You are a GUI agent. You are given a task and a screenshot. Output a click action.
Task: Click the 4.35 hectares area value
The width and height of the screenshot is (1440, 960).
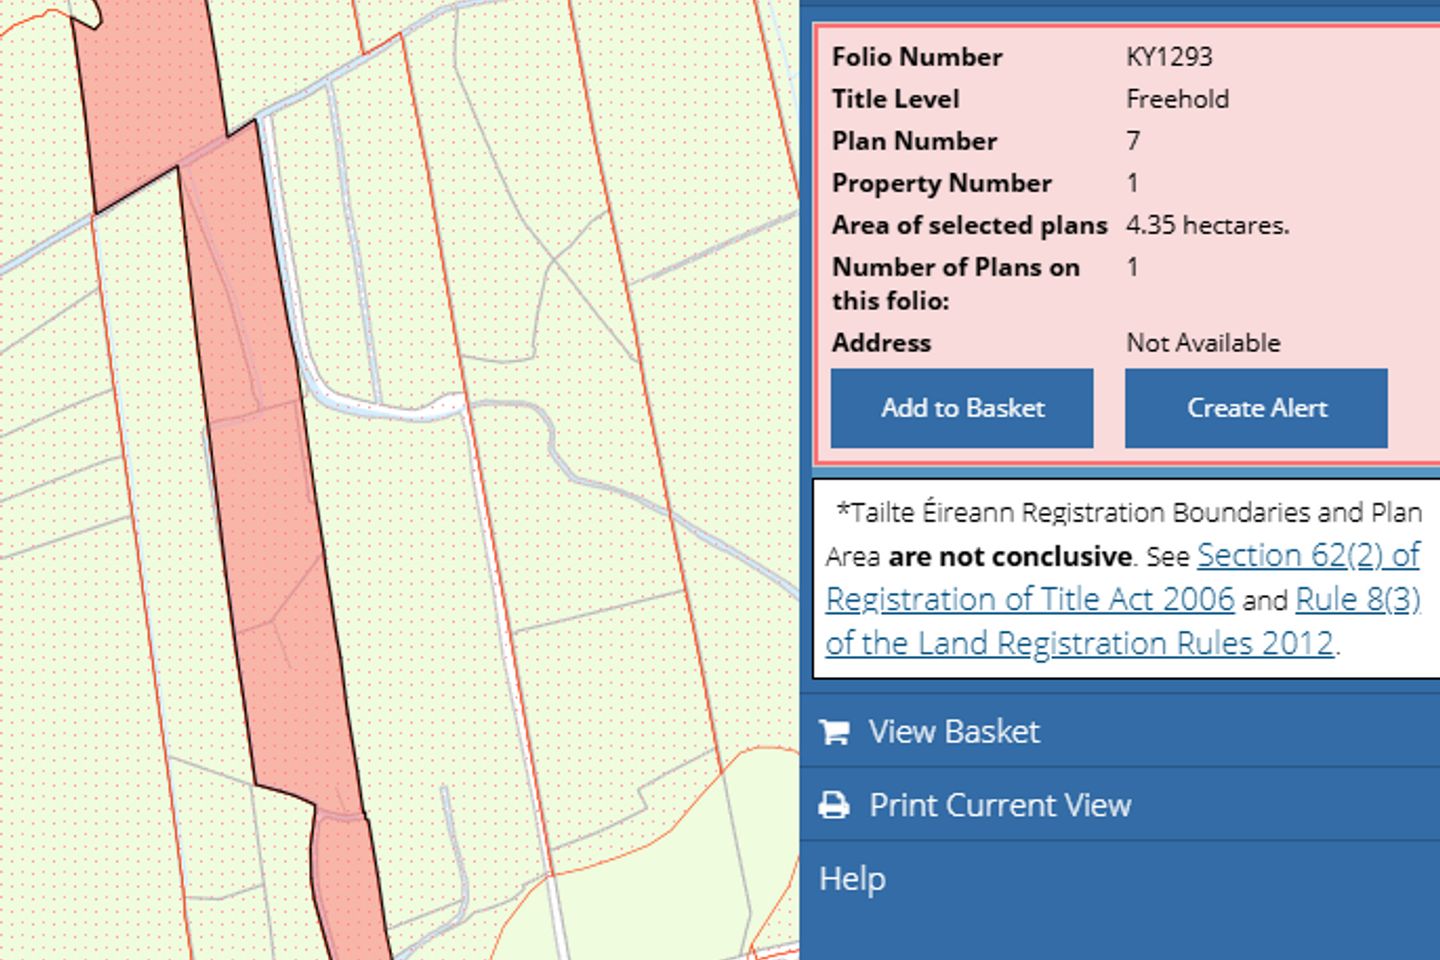[1206, 225]
